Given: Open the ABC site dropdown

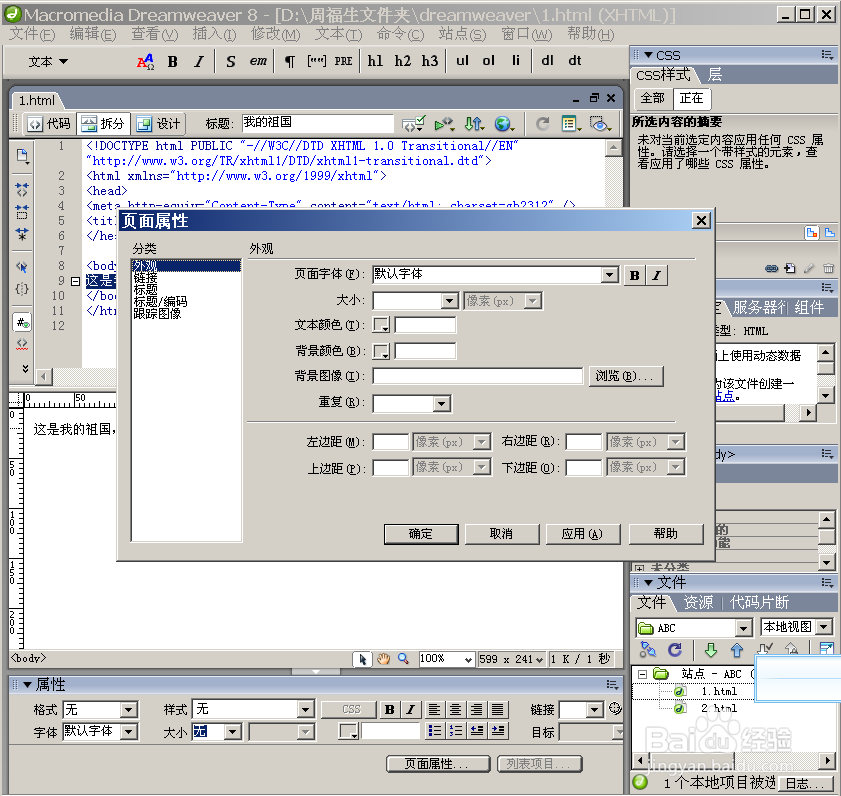Looking at the screenshot, I should tap(743, 628).
